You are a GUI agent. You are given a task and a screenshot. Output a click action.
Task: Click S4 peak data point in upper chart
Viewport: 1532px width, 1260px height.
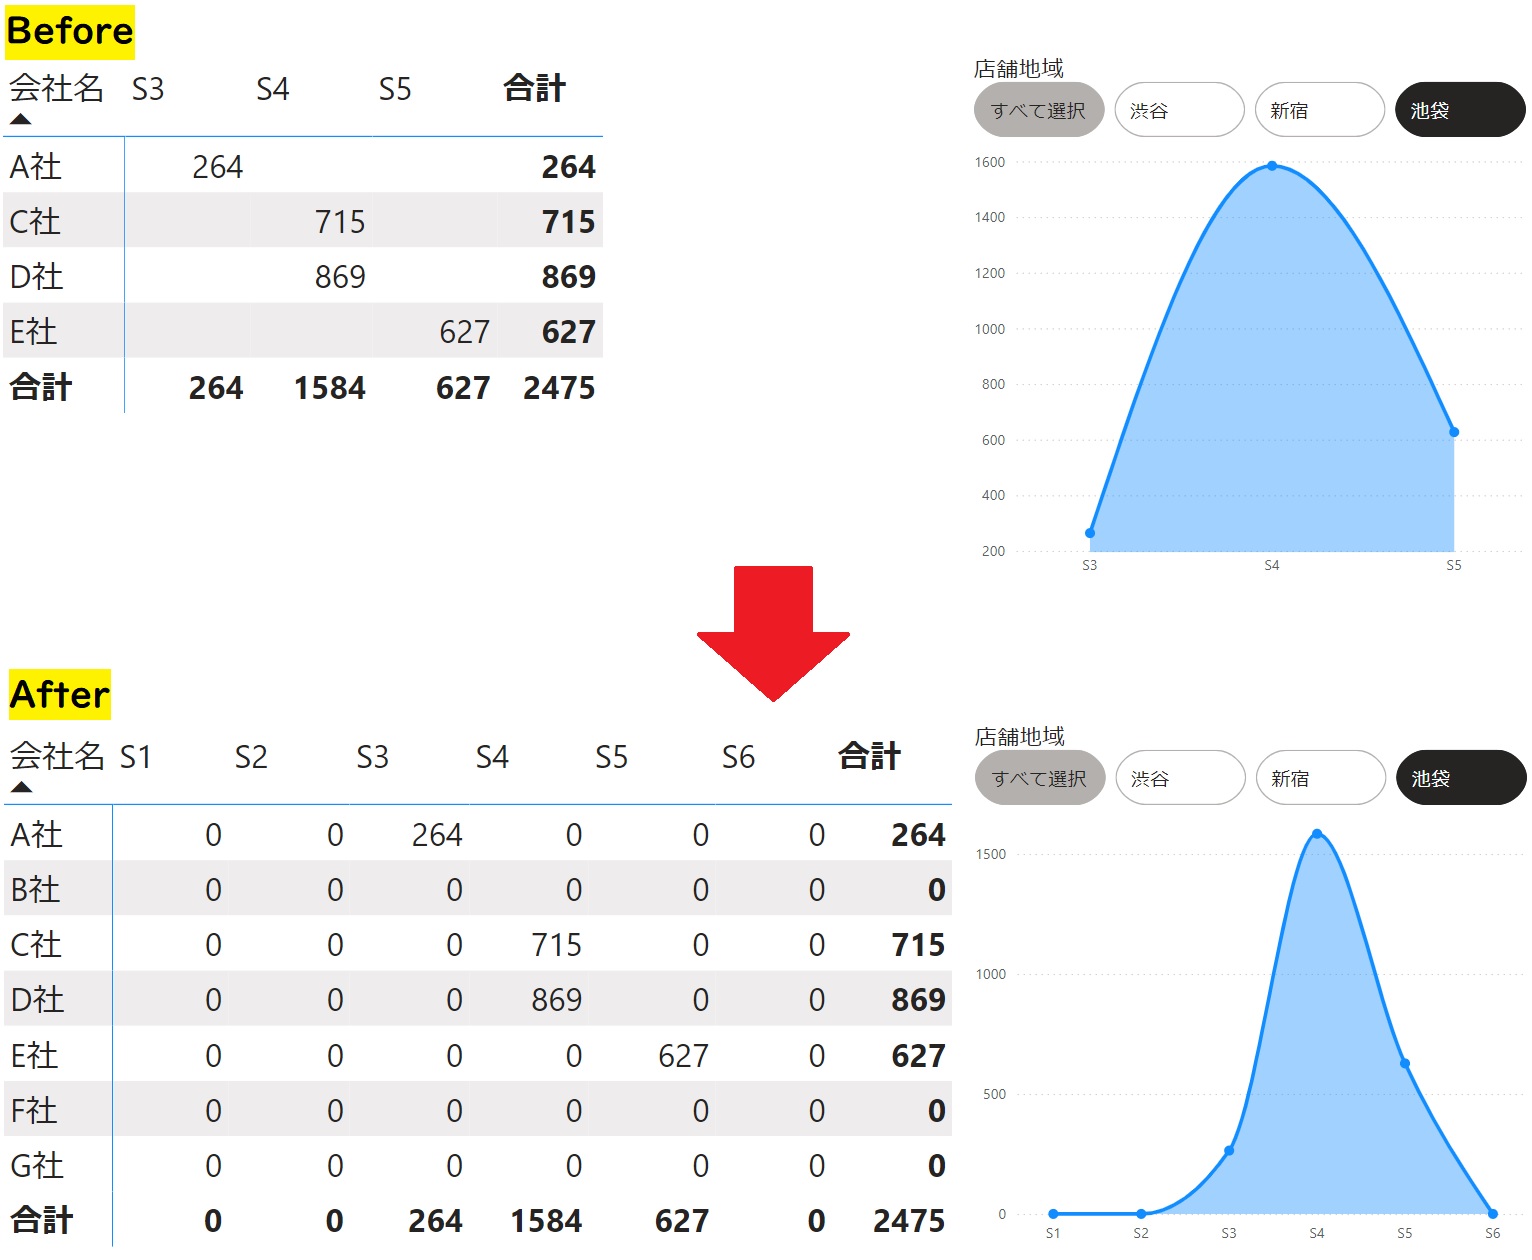point(1271,166)
